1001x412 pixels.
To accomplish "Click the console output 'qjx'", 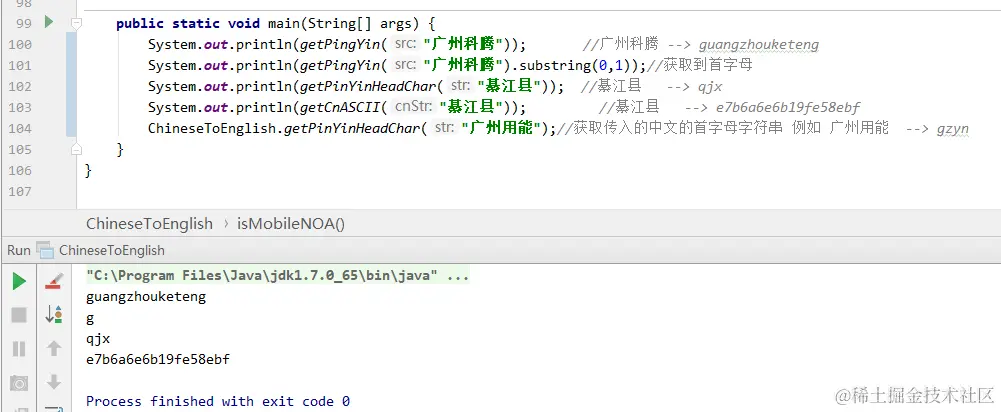I will click(x=98, y=339).
